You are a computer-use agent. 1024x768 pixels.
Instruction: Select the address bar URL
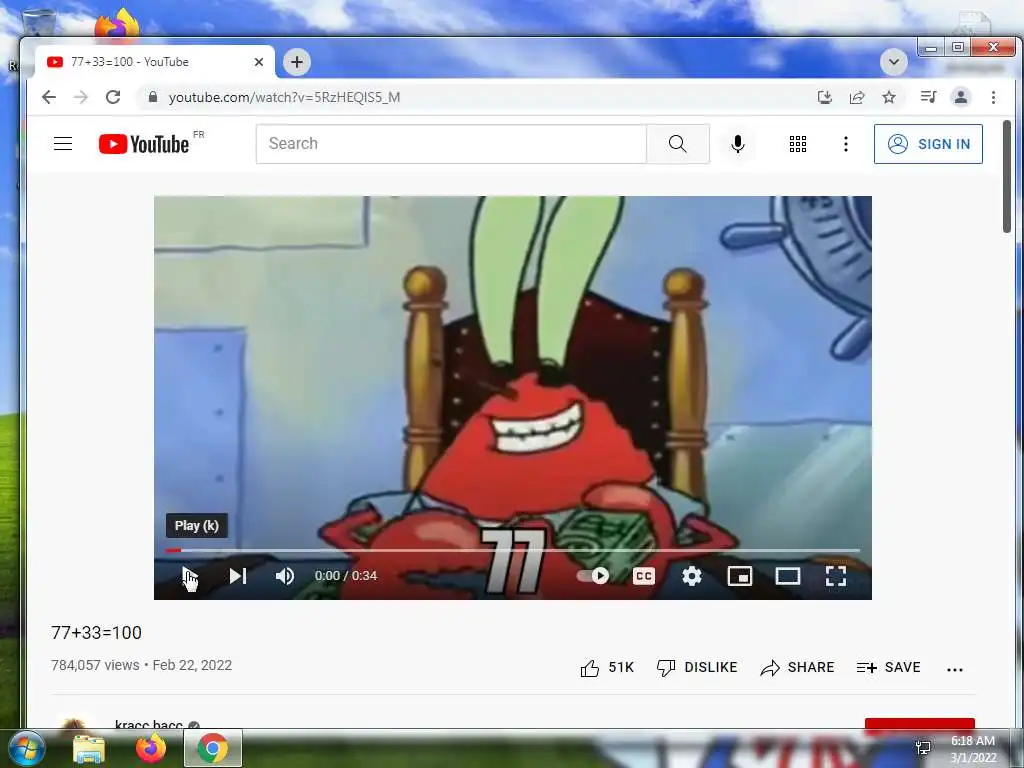coord(284,97)
